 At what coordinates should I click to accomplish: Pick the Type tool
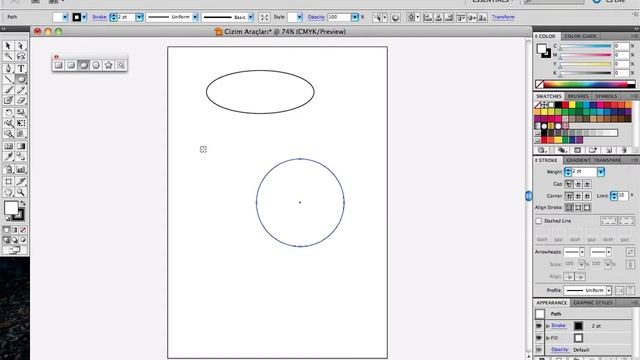20,68
